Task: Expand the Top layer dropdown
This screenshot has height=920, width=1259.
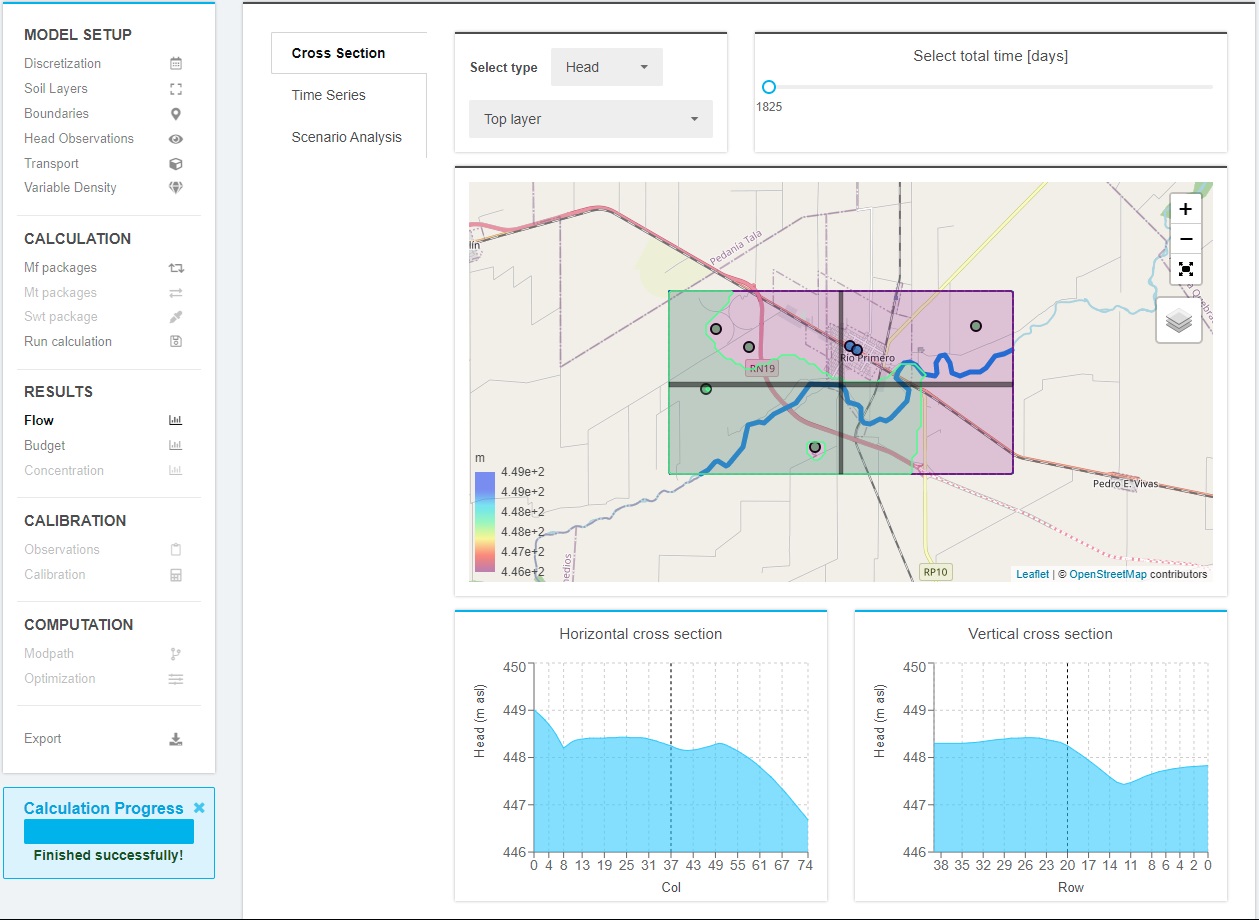Action: (x=590, y=119)
